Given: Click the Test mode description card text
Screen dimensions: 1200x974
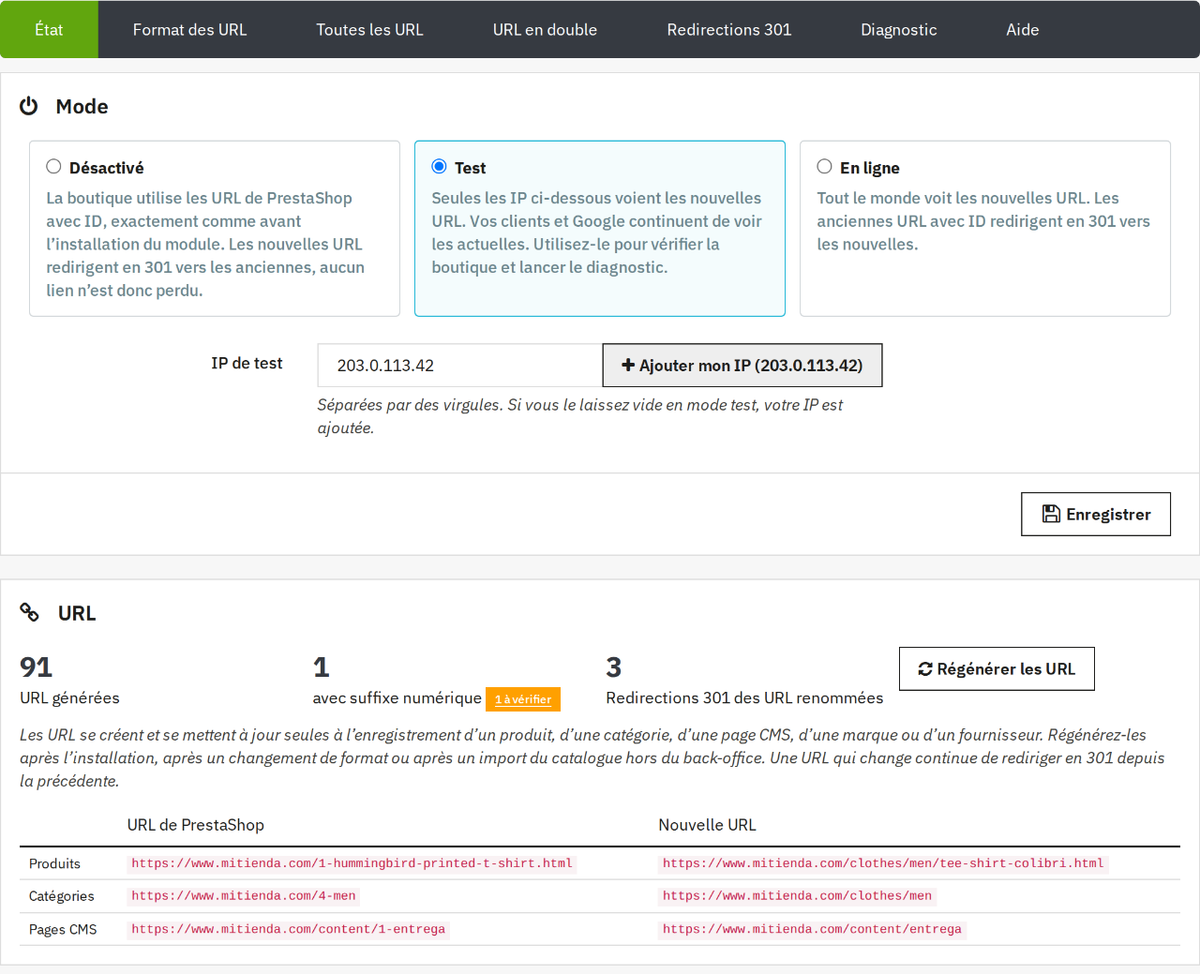Looking at the screenshot, I should (597, 233).
